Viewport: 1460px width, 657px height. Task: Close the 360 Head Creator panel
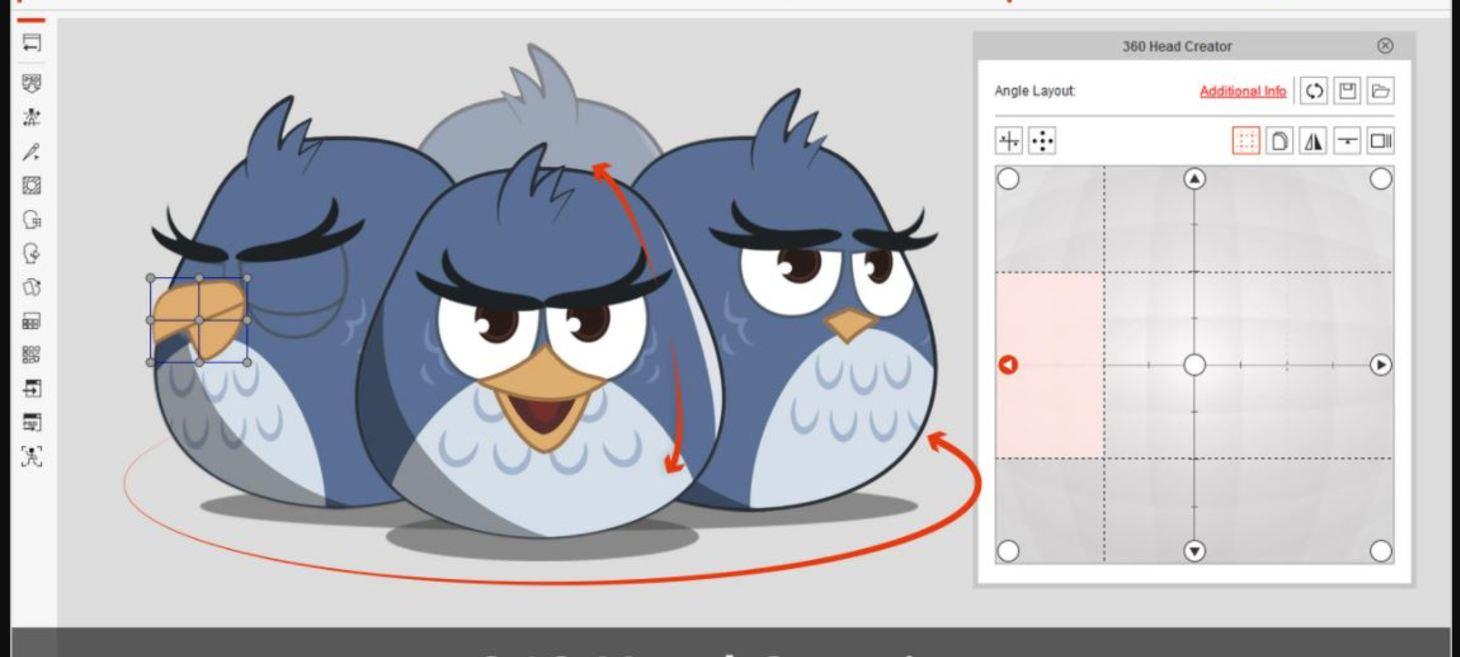pyautogui.click(x=1385, y=45)
